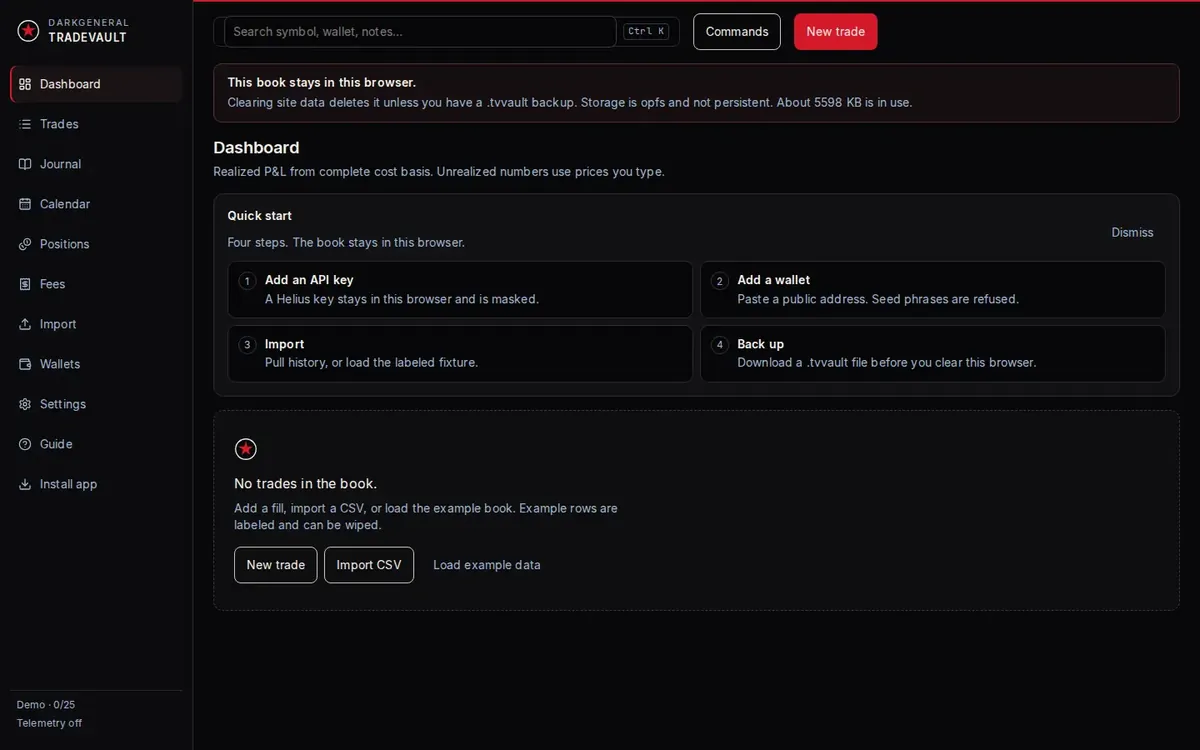Image resolution: width=1200 pixels, height=750 pixels.
Task: Click the TradeVault star logo icon
Action: pyautogui.click(x=28, y=31)
